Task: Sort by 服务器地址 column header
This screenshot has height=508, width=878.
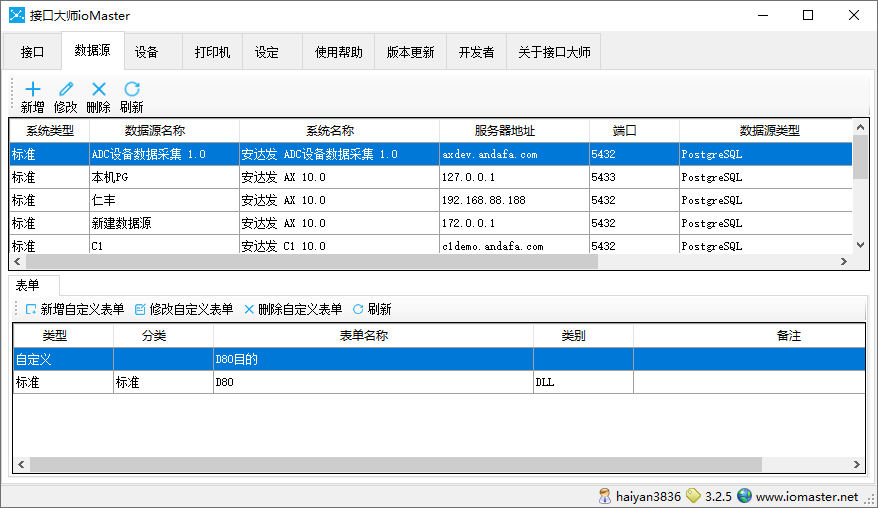Action: click(x=504, y=131)
